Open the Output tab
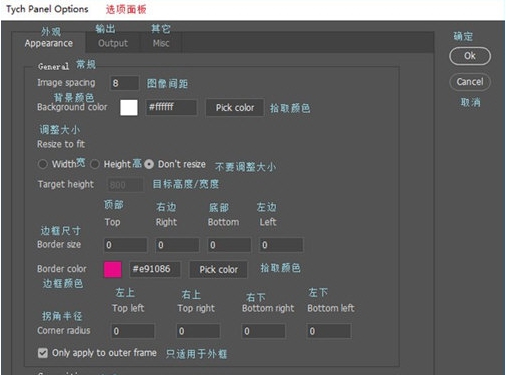Viewport: 506px width, 375px height. pos(113,43)
